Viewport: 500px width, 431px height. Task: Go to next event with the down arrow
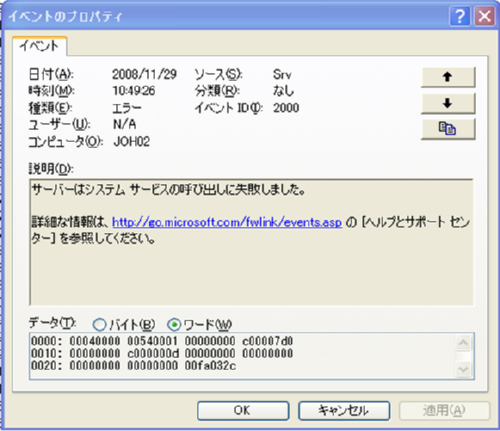448,103
